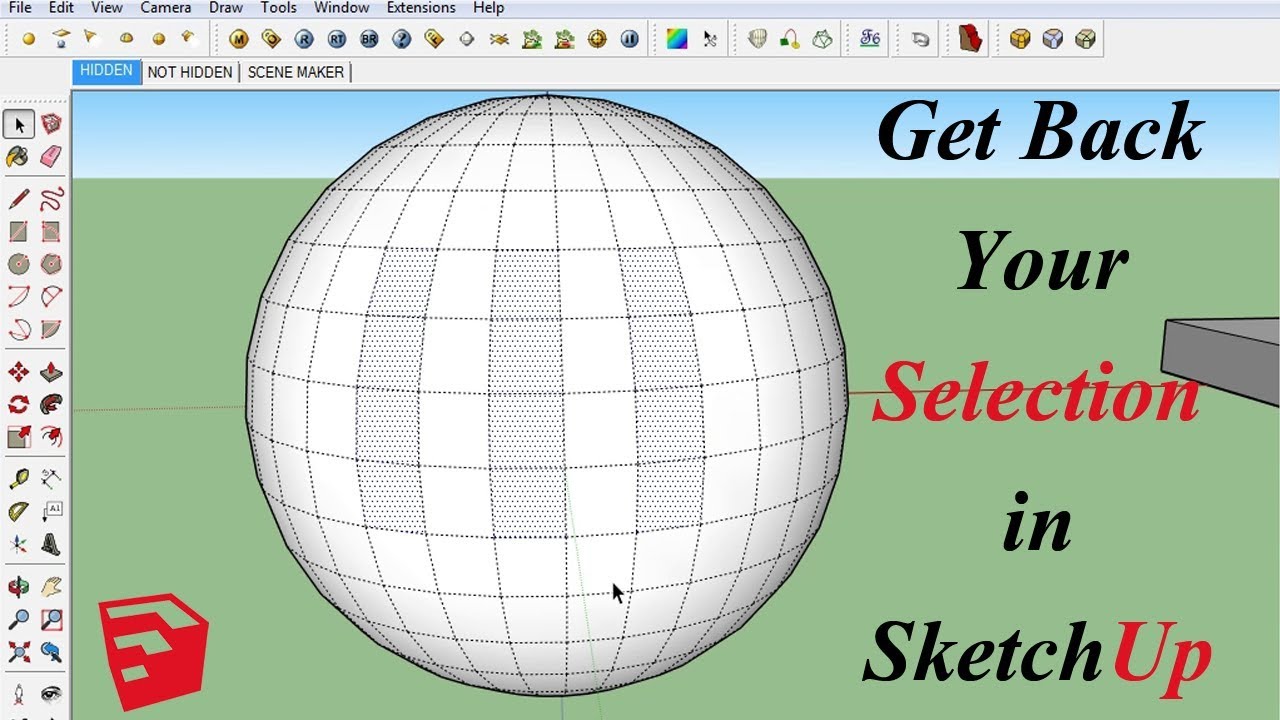
Task: Click the red book shaped icon
Action: (969, 39)
